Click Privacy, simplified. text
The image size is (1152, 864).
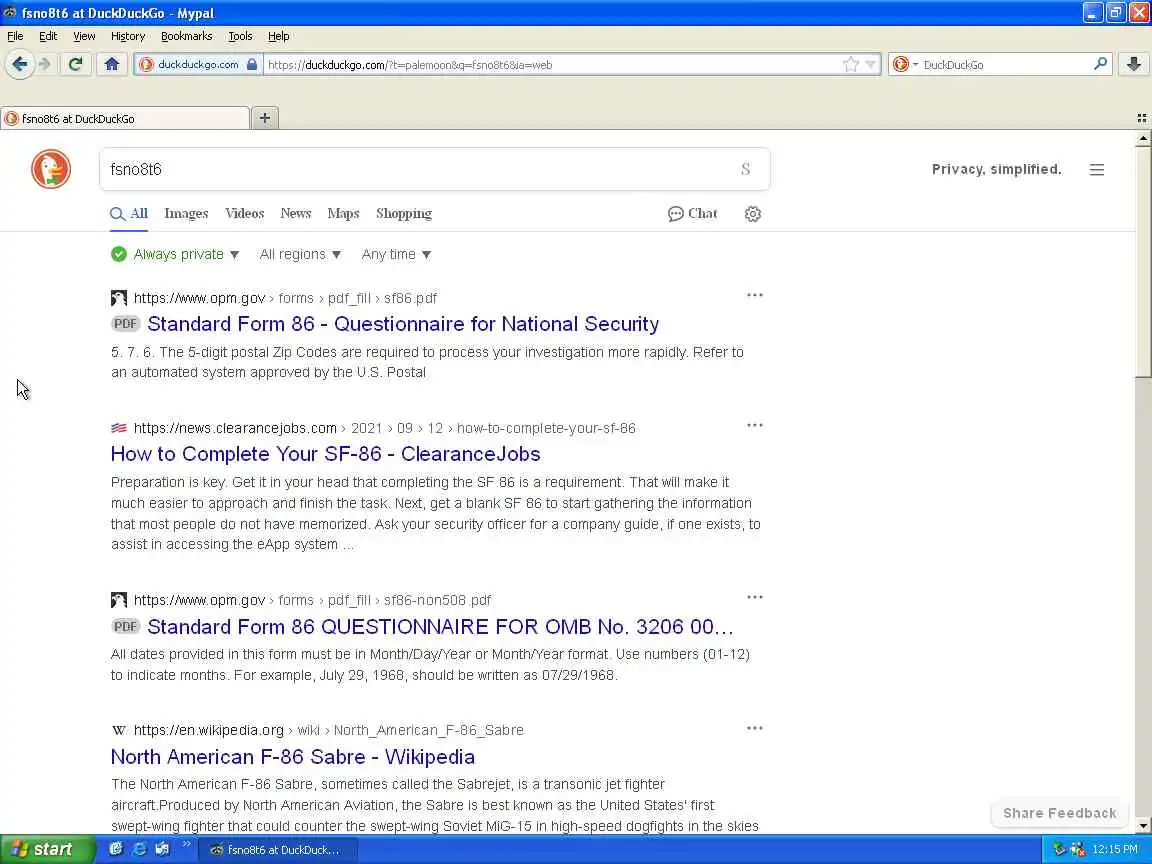[x=996, y=170]
